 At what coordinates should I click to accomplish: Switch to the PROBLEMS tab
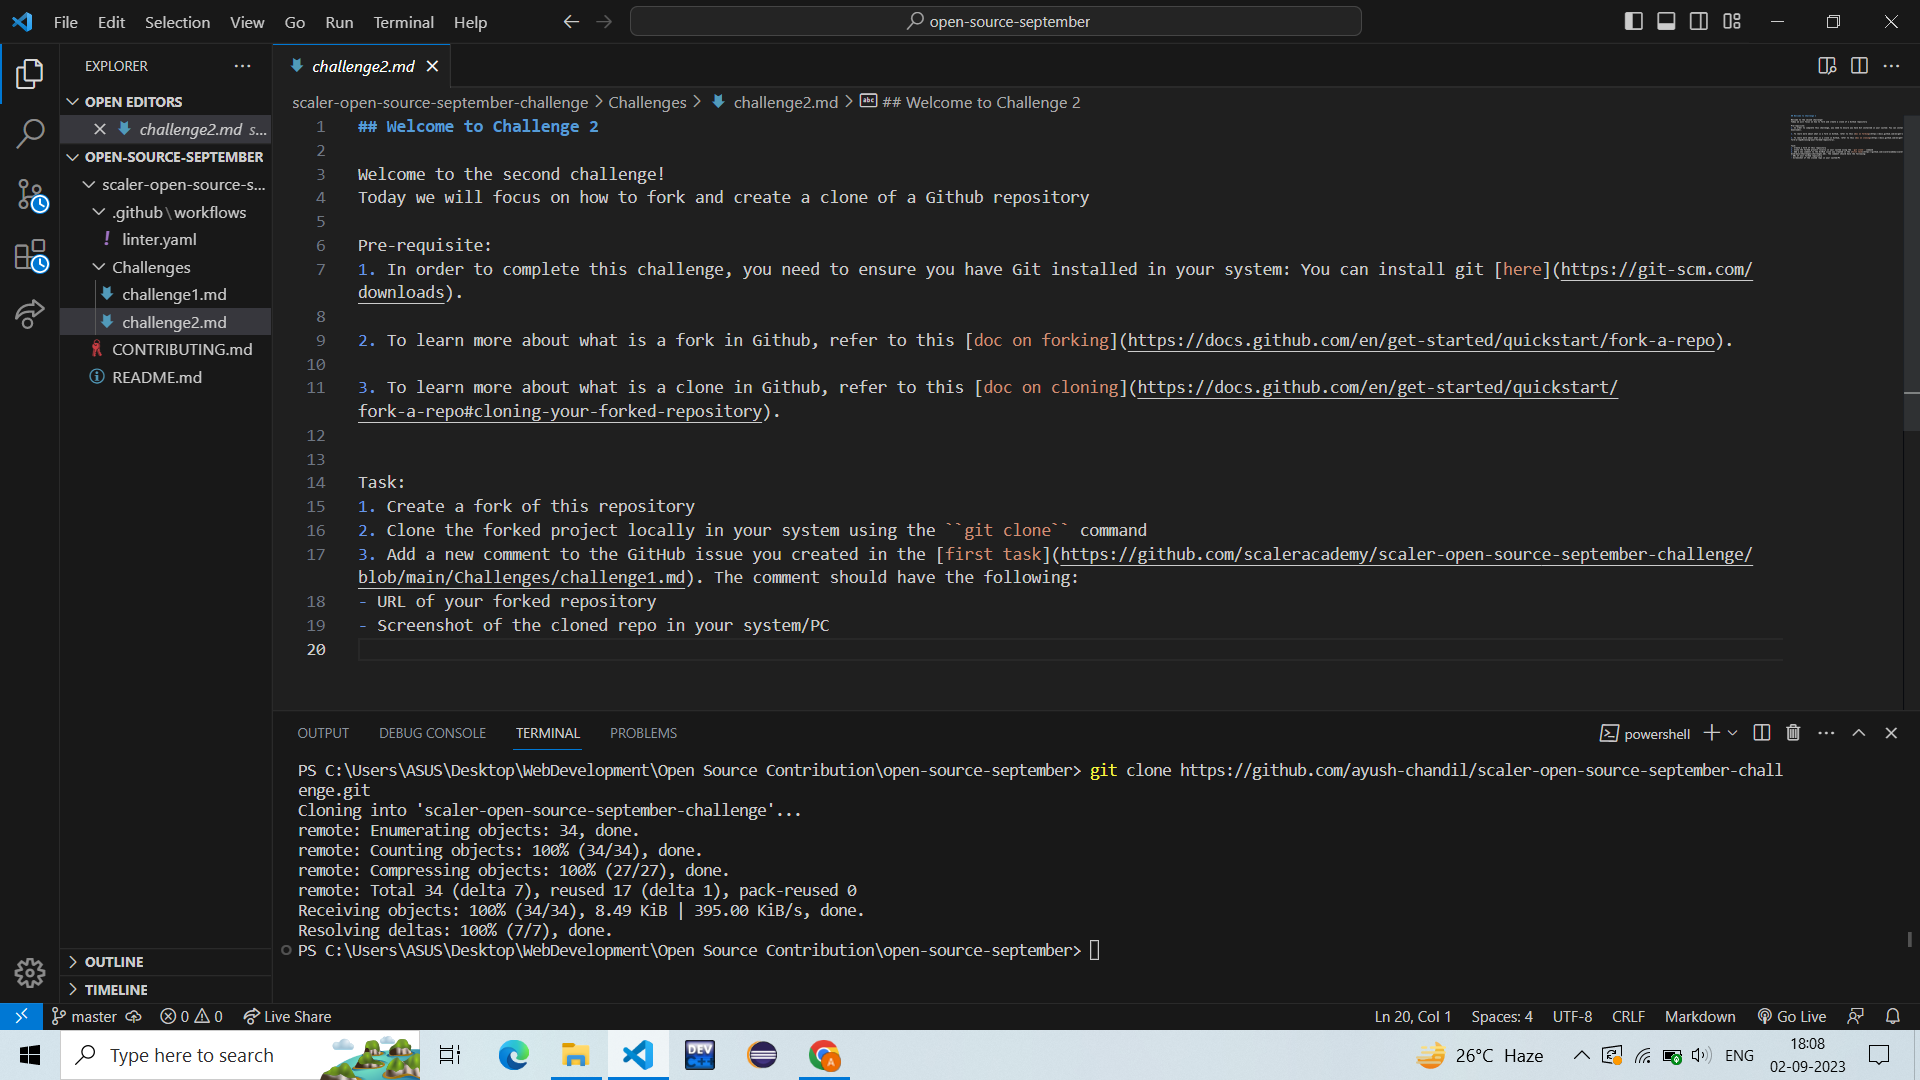point(643,733)
